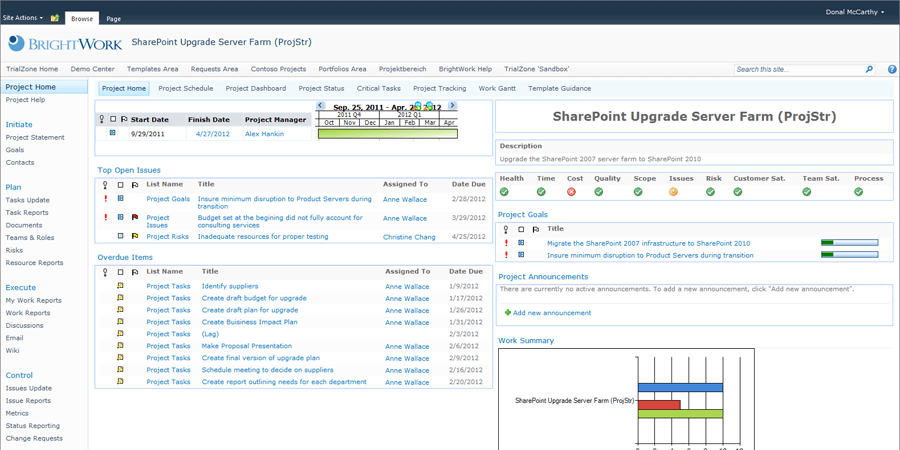900x450 pixels.
Task: Click the red exclamation beside Project Goals issue
Action: 105,199
